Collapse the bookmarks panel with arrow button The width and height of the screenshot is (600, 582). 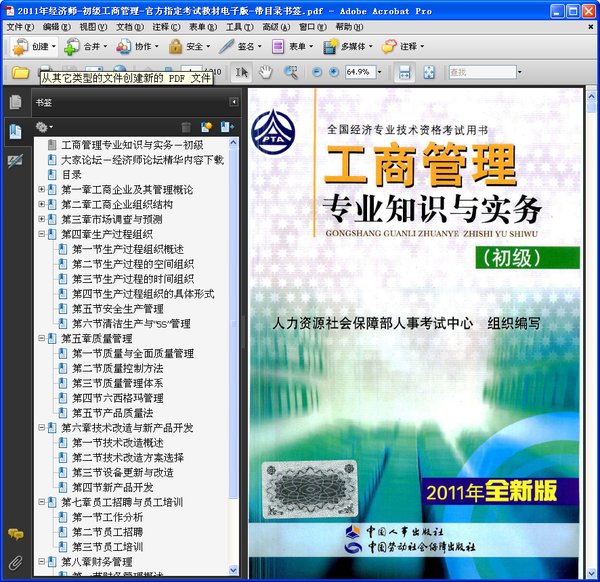[x=234, y=102]
